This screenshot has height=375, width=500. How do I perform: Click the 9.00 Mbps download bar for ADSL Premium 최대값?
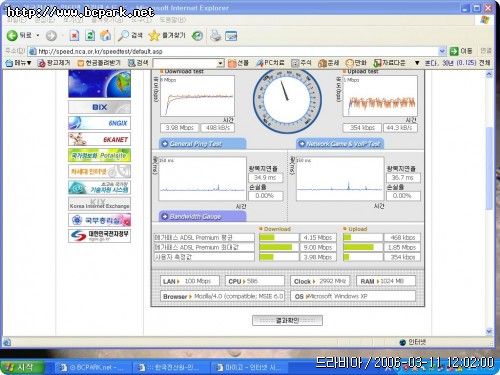[279, 247]
